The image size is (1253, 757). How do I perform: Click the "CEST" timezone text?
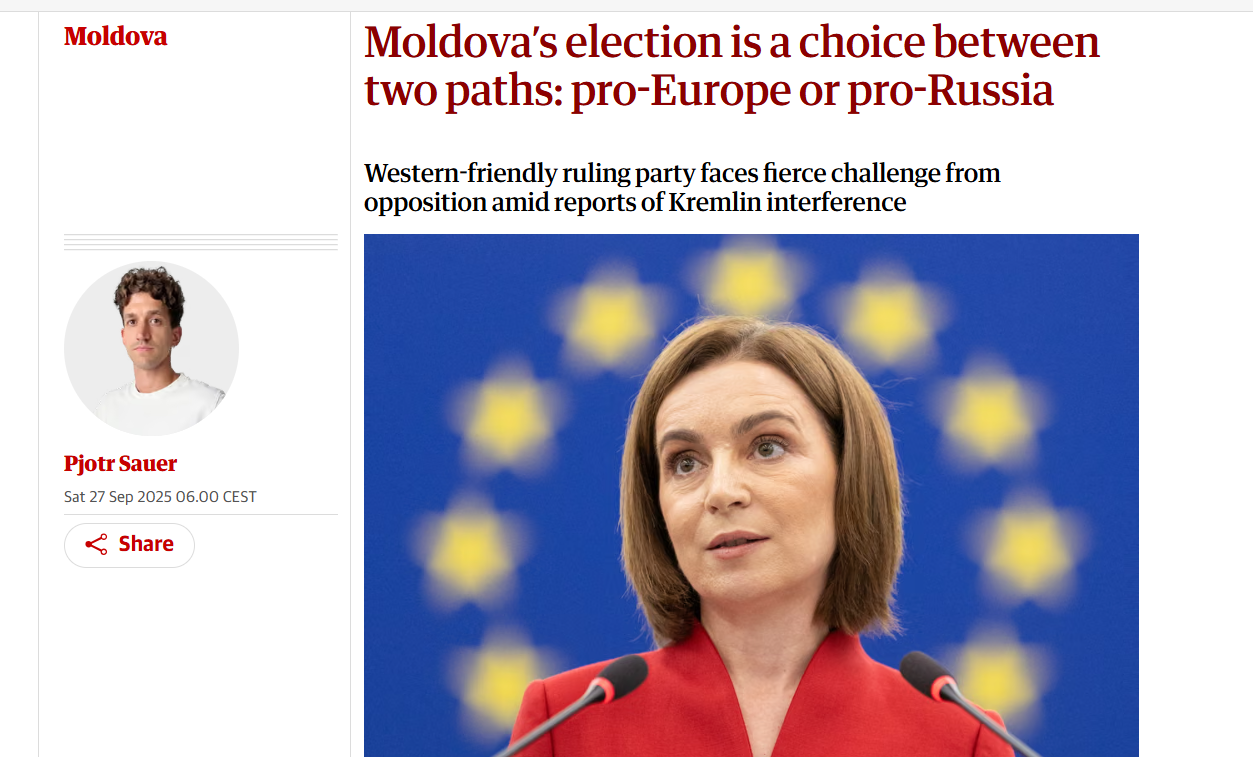[240, 497]
